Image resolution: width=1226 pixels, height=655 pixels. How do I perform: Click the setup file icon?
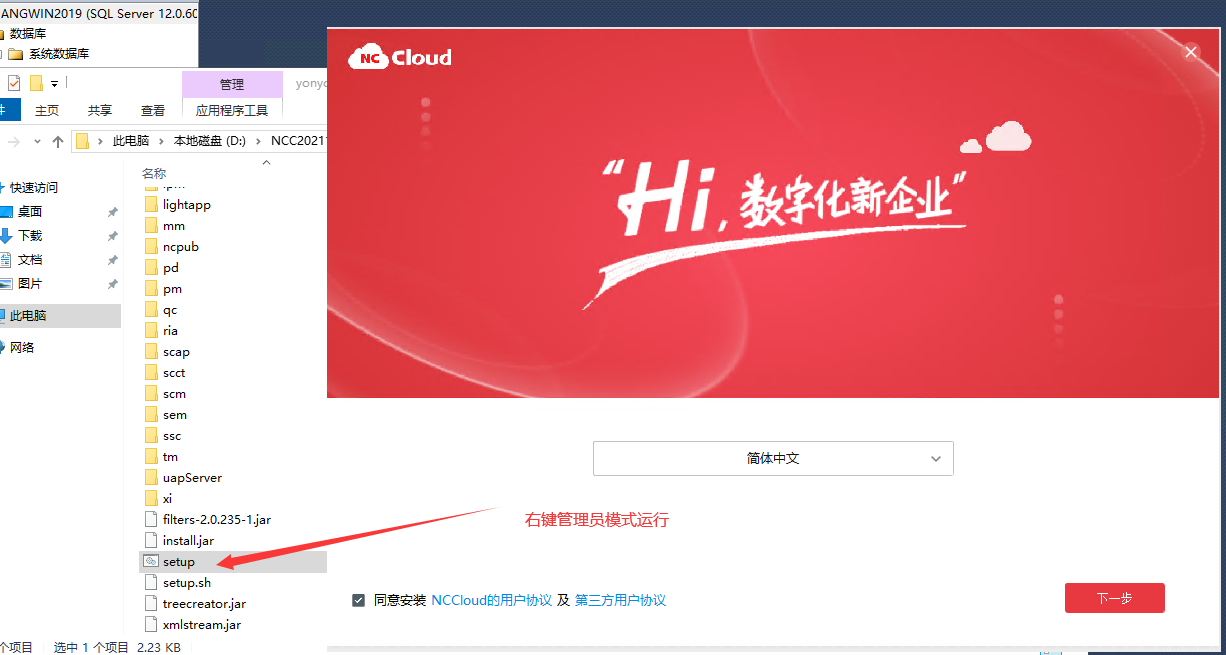pos(151,562)
